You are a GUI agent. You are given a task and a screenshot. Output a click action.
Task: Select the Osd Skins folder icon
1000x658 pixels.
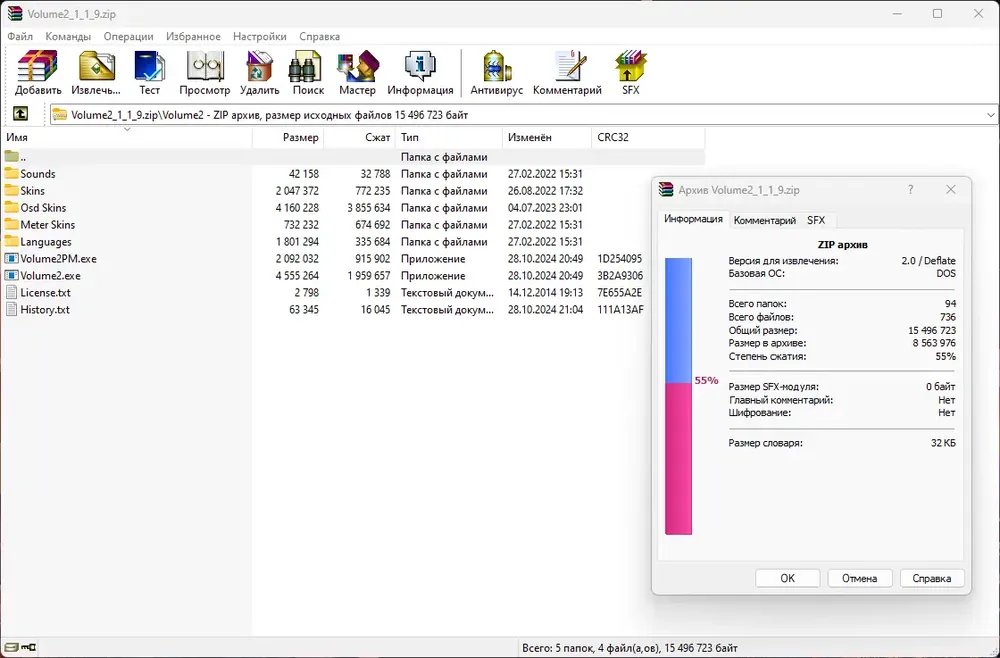pos(11,207)
